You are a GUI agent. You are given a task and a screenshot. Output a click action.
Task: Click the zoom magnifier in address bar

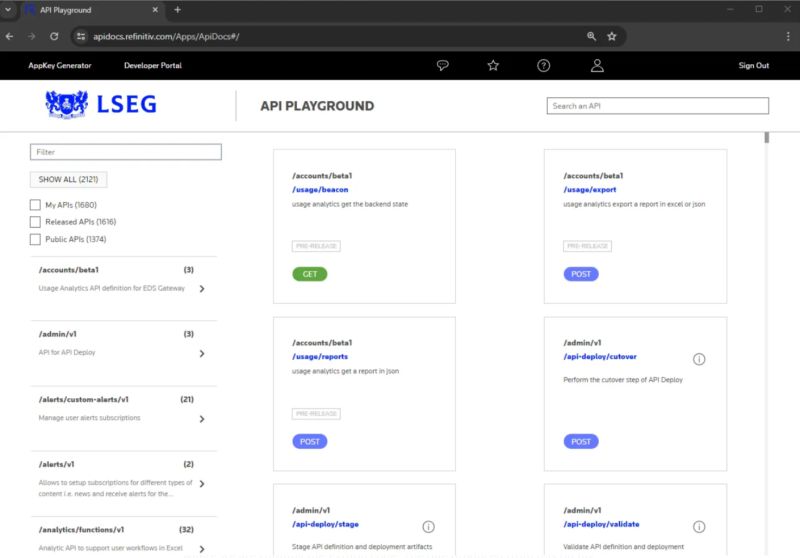point(591,36)
